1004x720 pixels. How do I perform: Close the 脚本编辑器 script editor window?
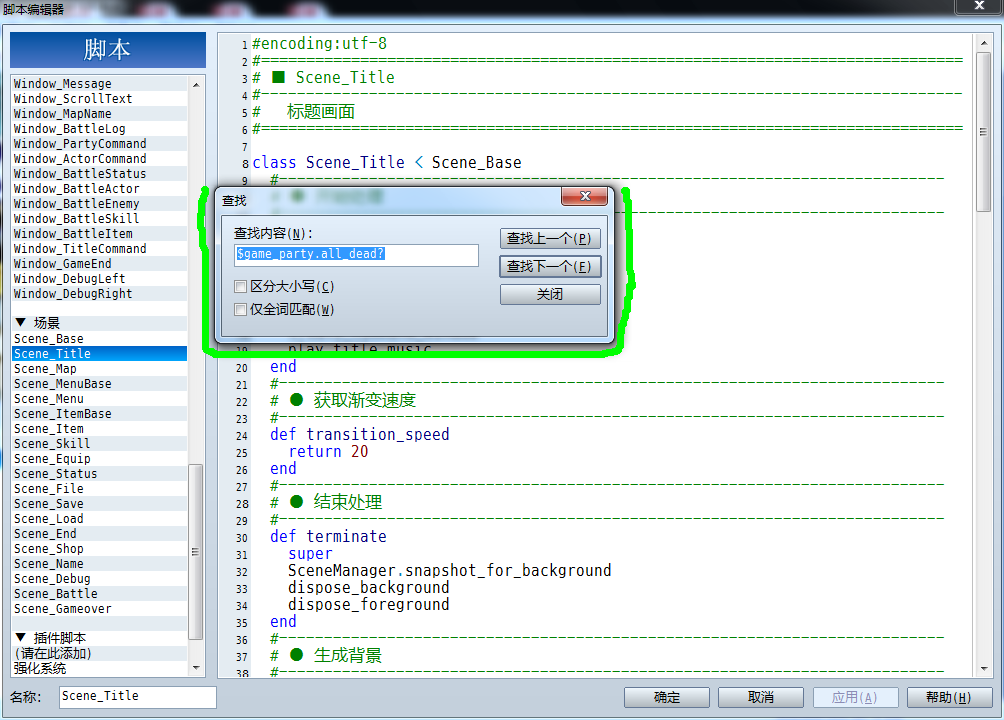click(979, 6)
